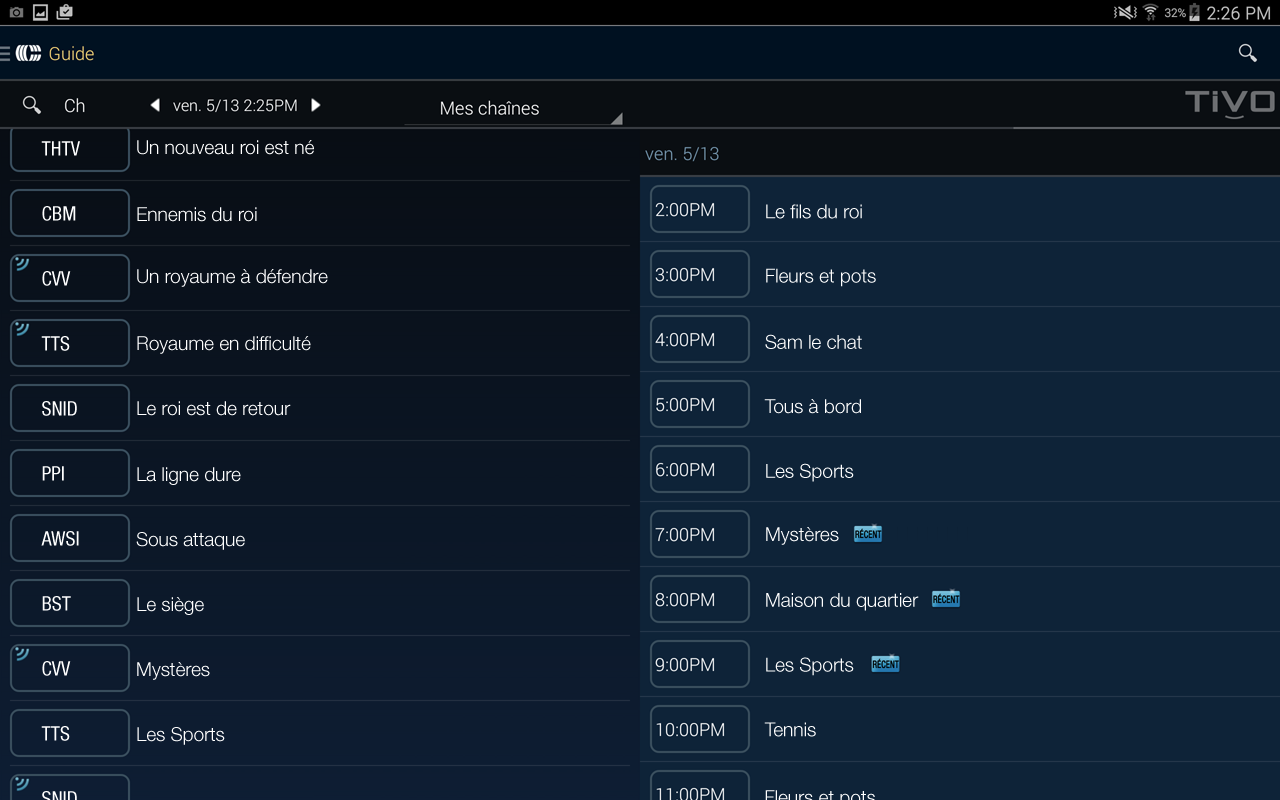This screenshot has height=800, width=1280.
Task: Click the TiVo logo
Action: [x=1229, y=102]
